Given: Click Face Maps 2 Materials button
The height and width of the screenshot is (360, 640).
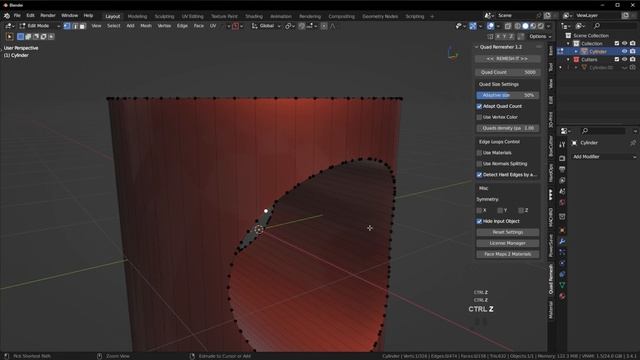Looking at the screenshot, I should [x=507, y=254].
